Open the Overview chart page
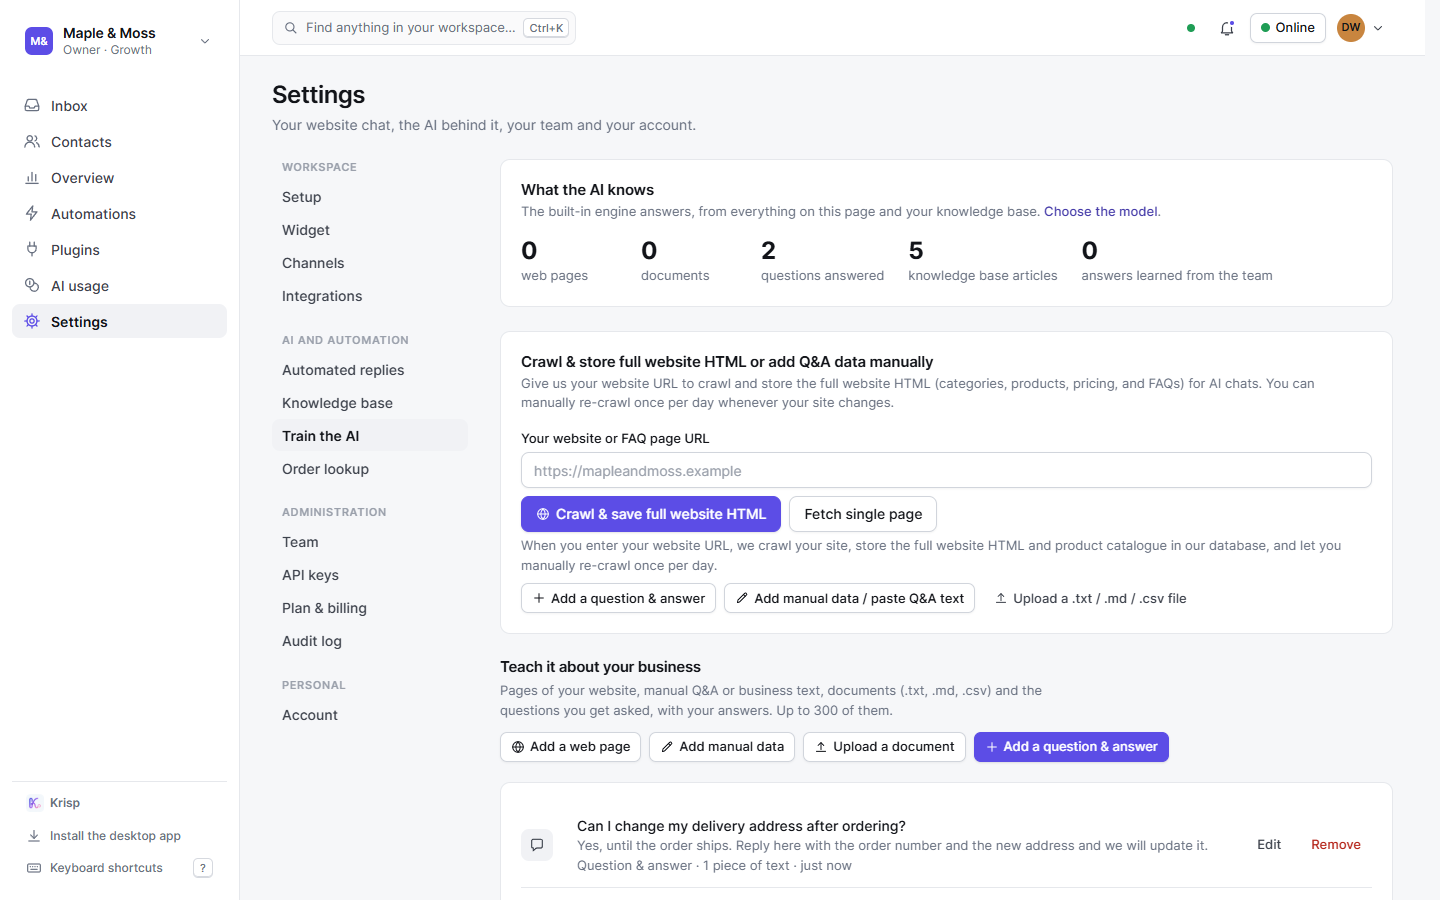Viewport: 1440px width, 900px height. tap(119, 178)
